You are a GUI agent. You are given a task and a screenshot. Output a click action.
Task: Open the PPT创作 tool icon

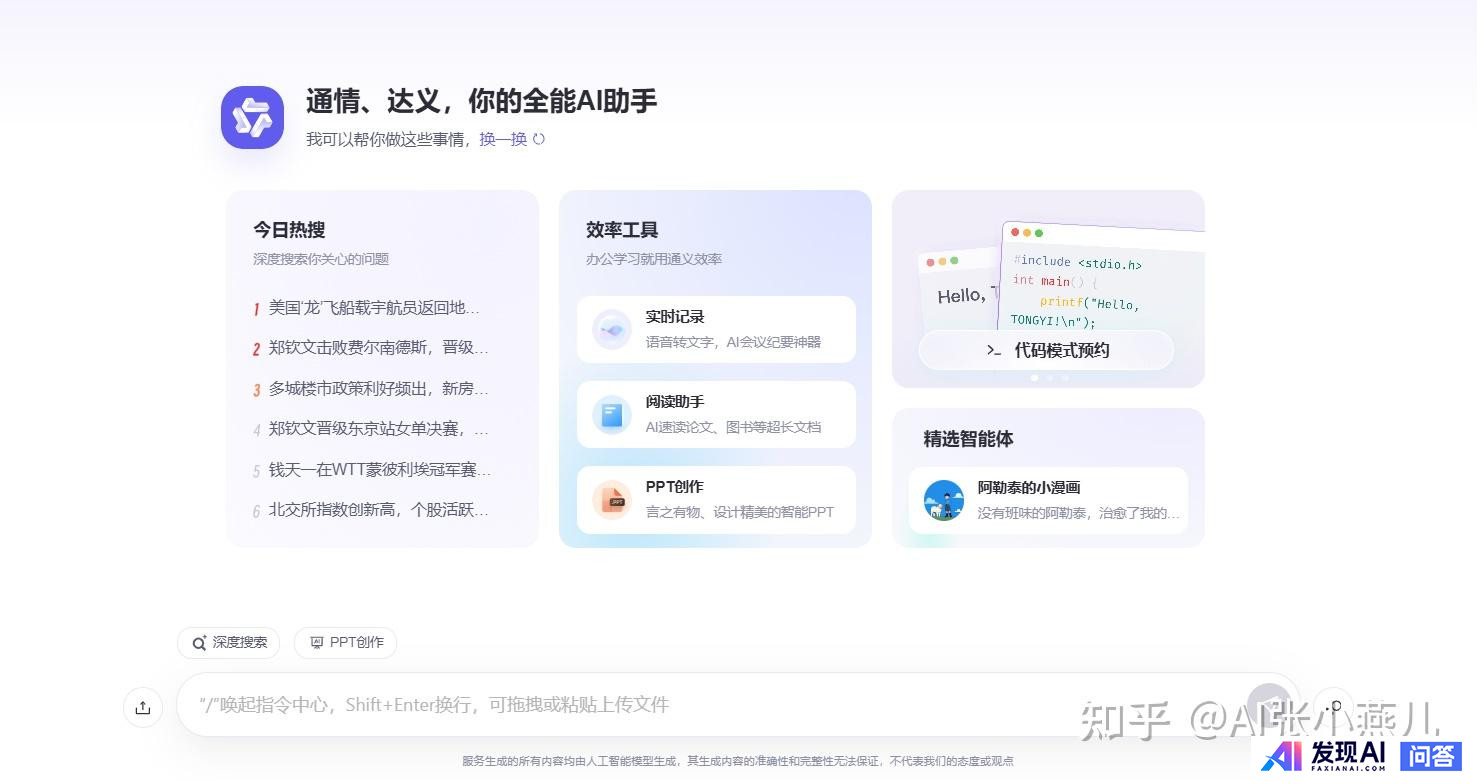tap(611, 499)
